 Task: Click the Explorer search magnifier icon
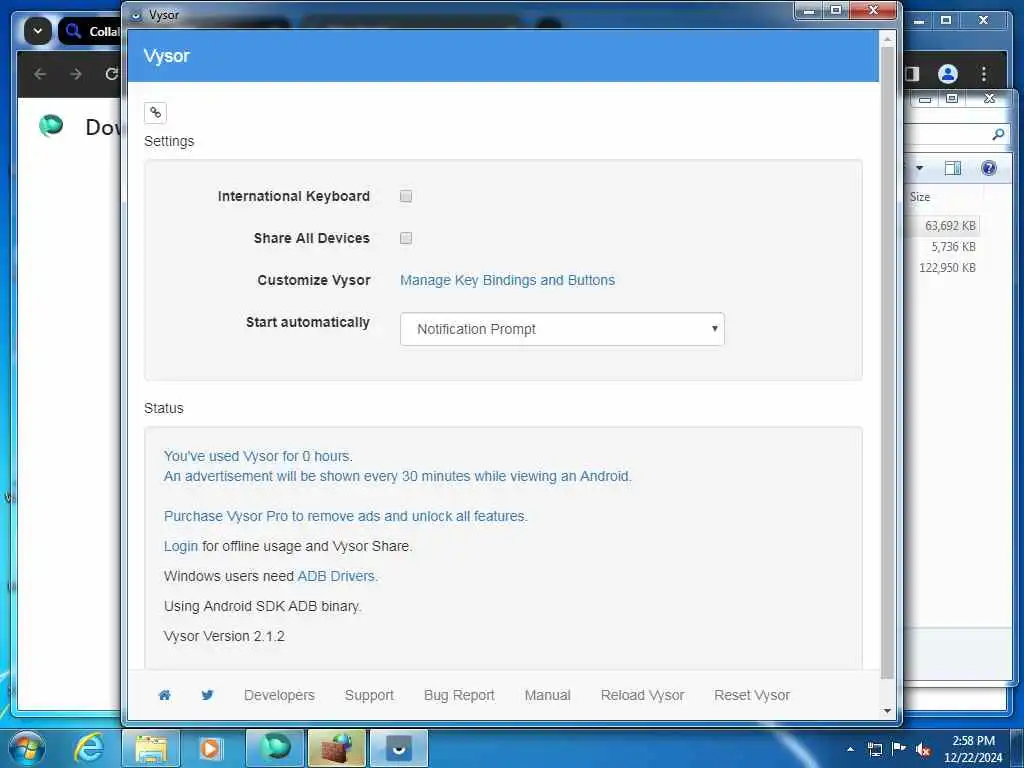998,134
